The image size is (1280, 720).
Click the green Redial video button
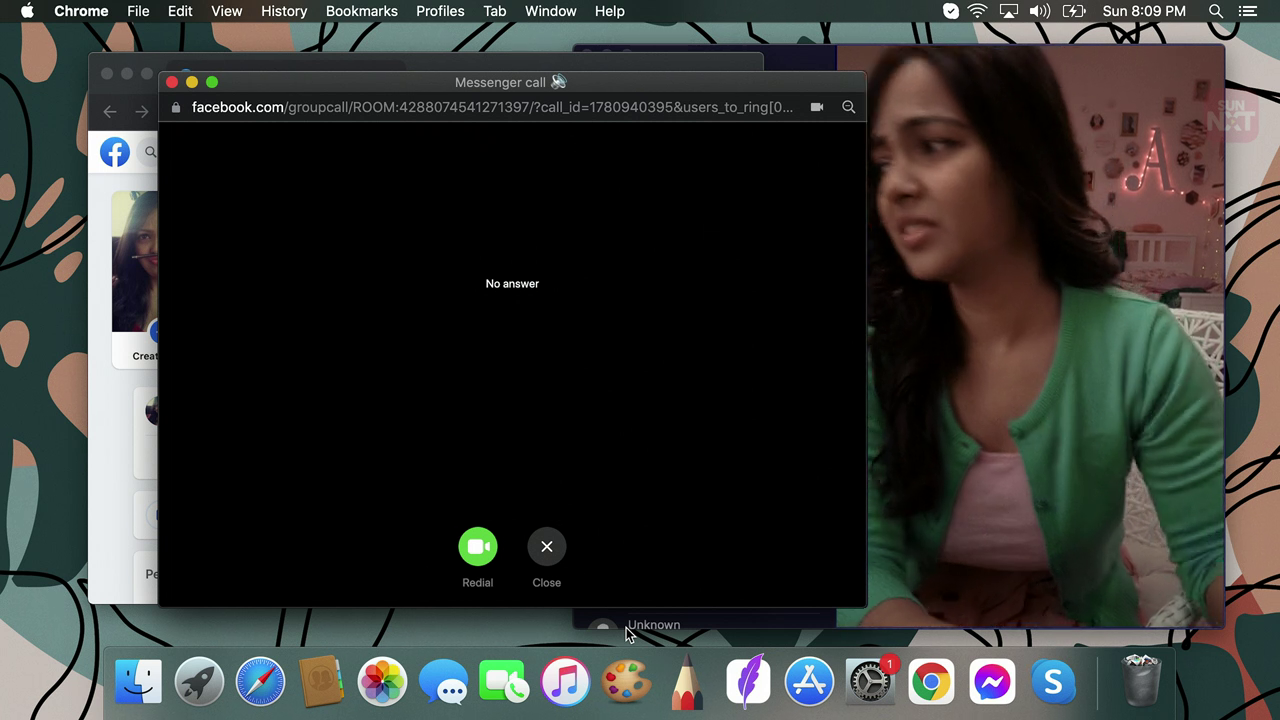click(x=477, y=546)
